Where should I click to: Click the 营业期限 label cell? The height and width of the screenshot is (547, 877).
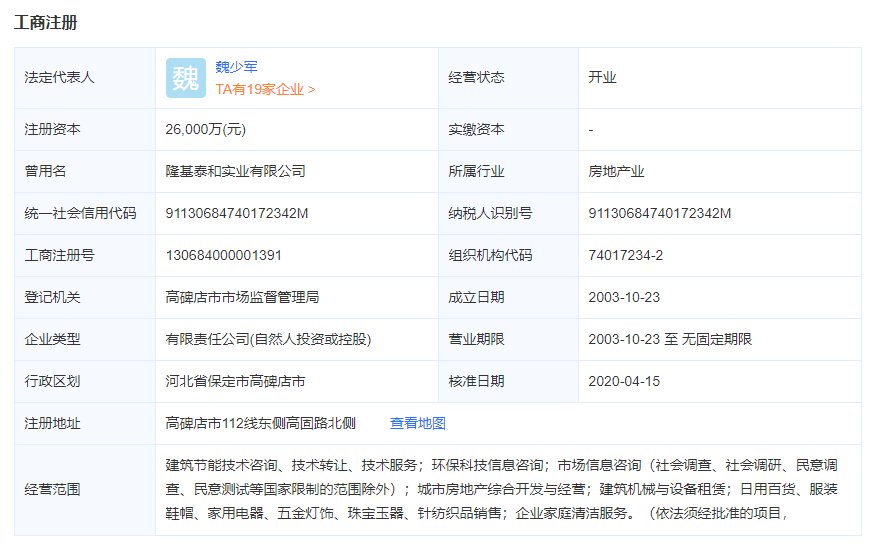point(508,339)
